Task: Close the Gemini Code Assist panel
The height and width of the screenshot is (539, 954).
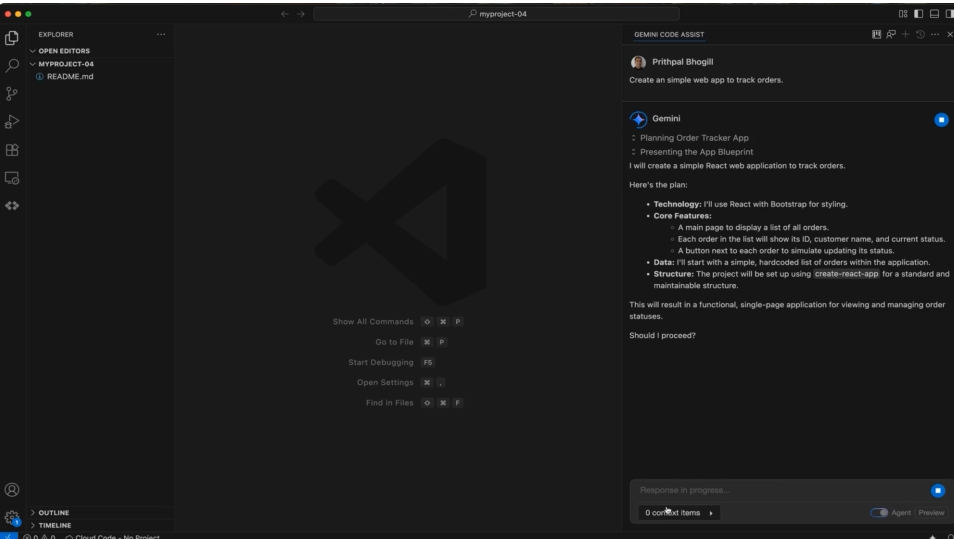Action: pos(949,35)
